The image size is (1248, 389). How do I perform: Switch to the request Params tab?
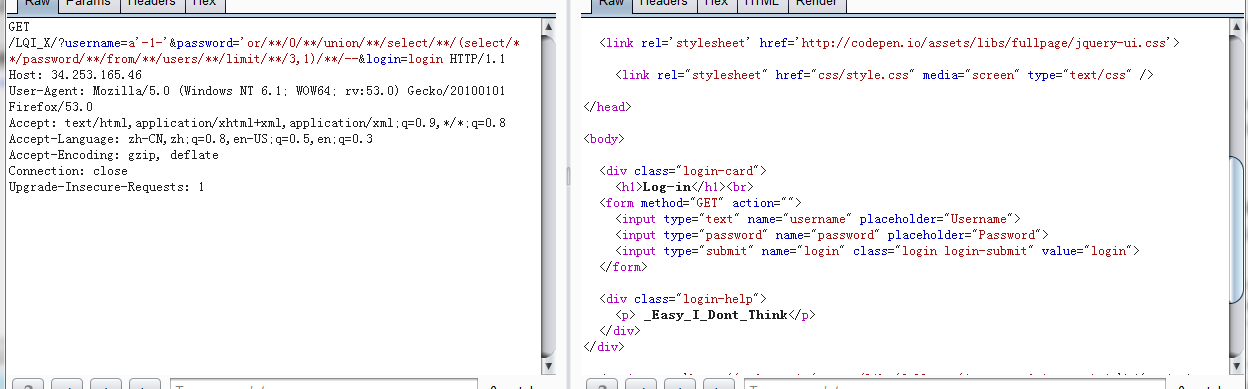pos(88,4)
